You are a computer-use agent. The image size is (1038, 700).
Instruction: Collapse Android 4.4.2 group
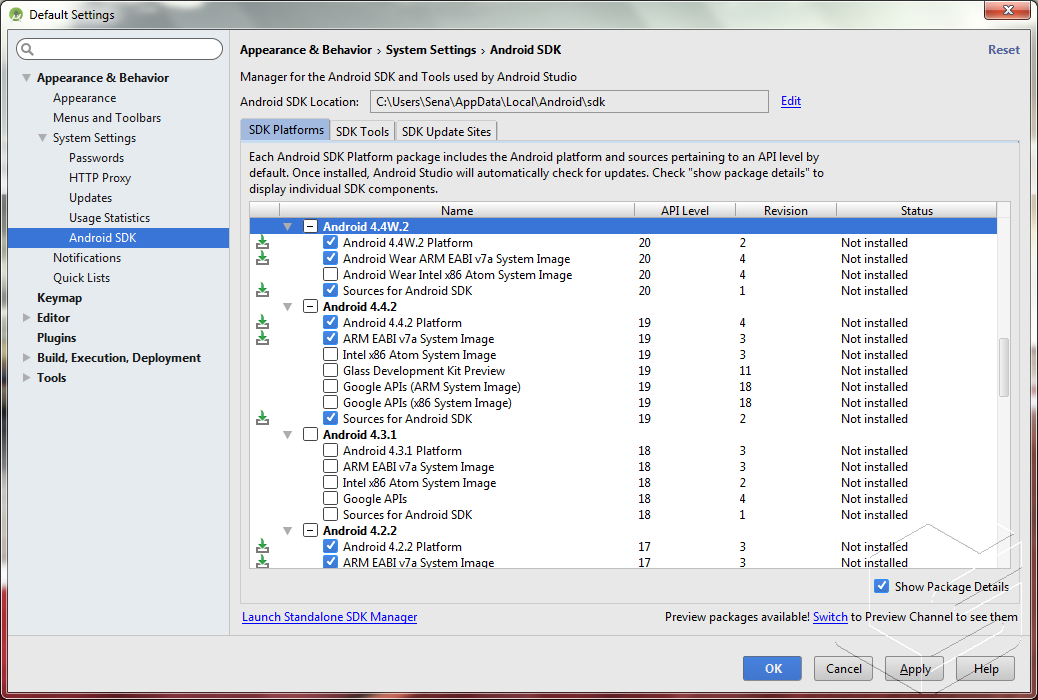(288, 307)
